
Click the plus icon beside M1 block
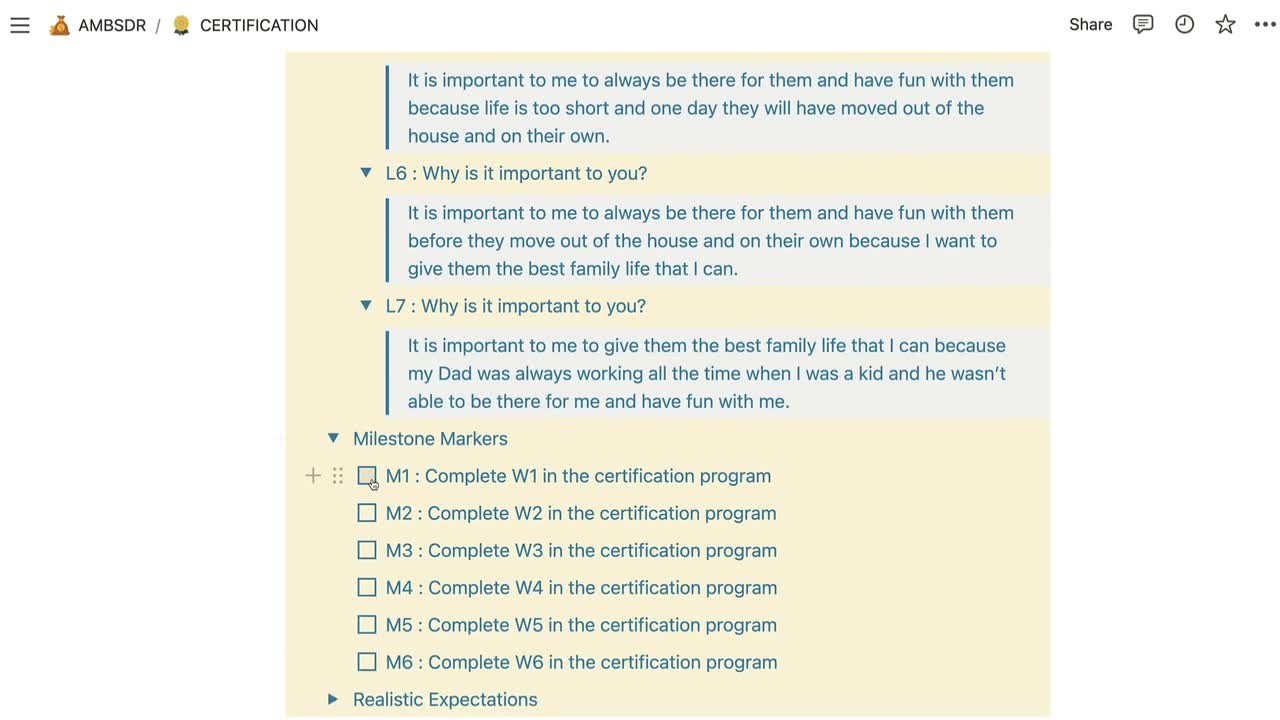tap(313, 476)
